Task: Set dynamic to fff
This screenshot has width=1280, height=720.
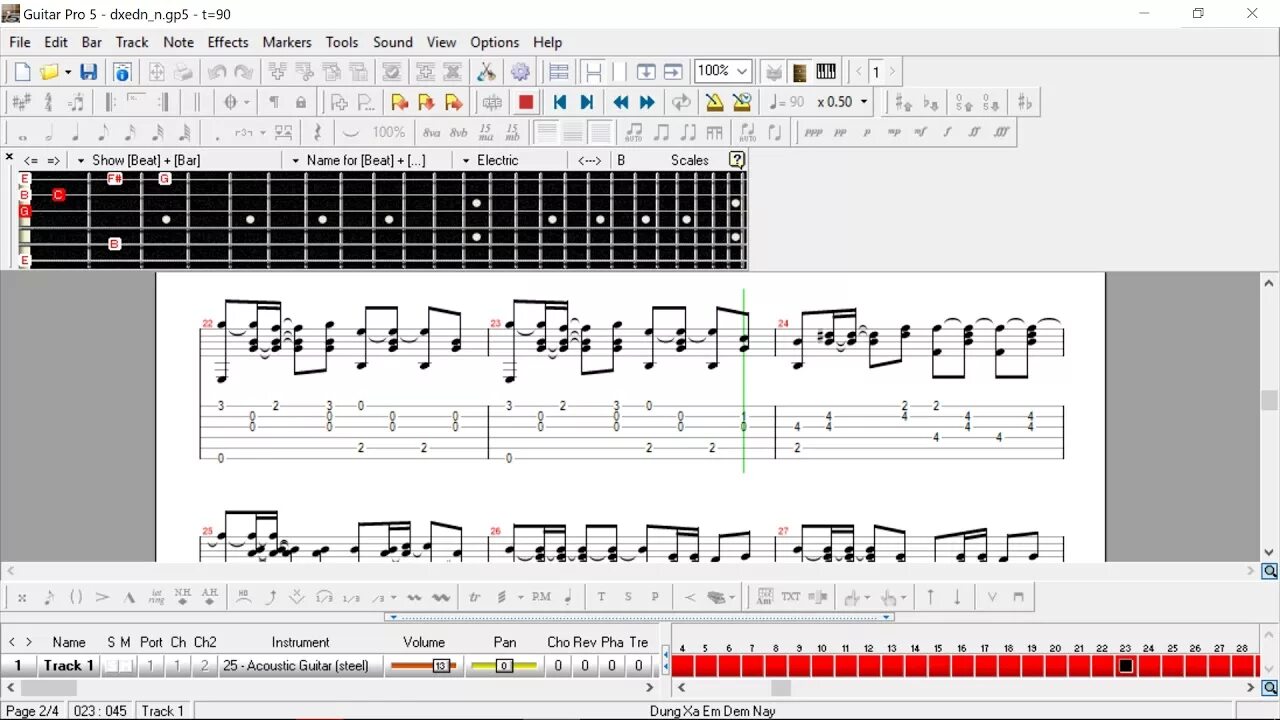Action: click(x=1001, y=132)
